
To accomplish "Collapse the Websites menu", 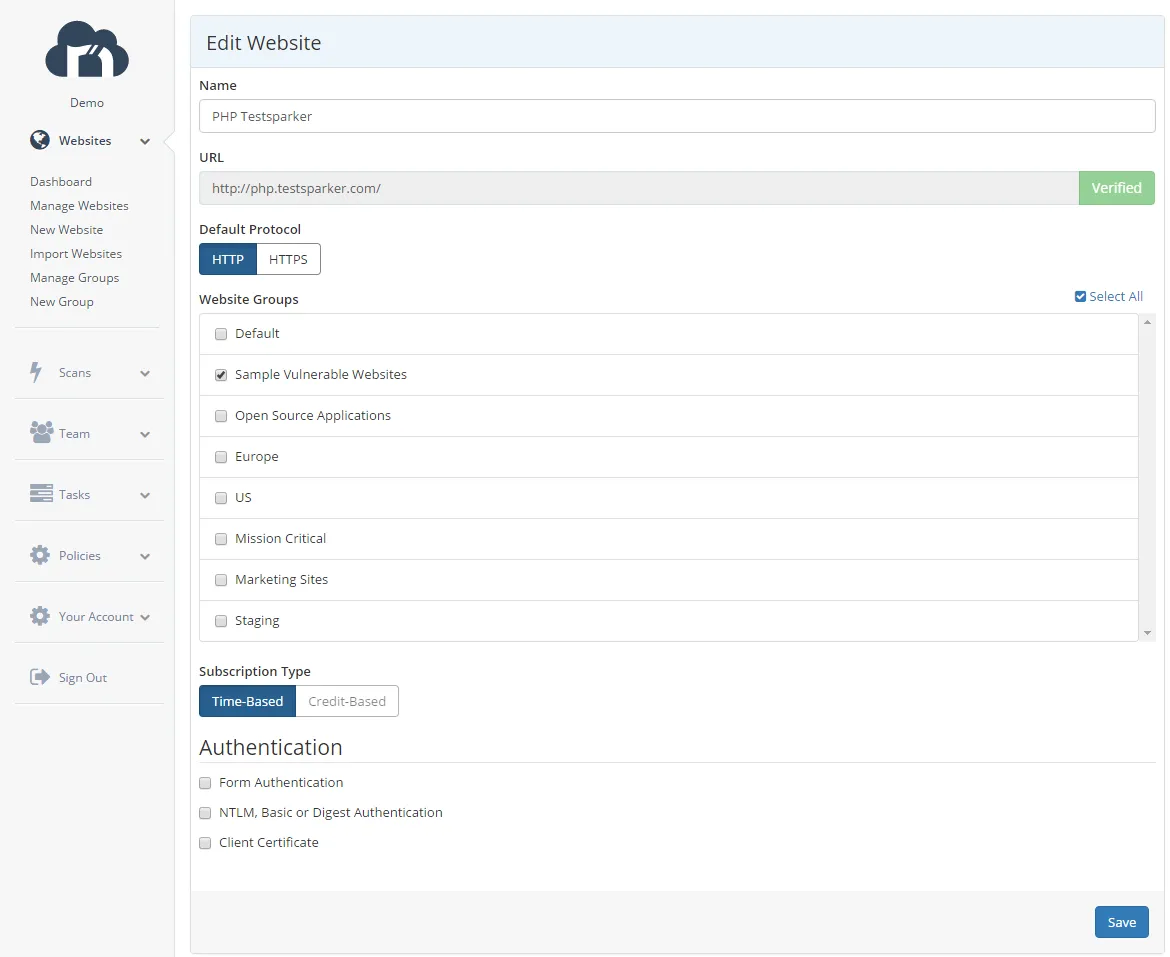I will (x=144, y=140).
